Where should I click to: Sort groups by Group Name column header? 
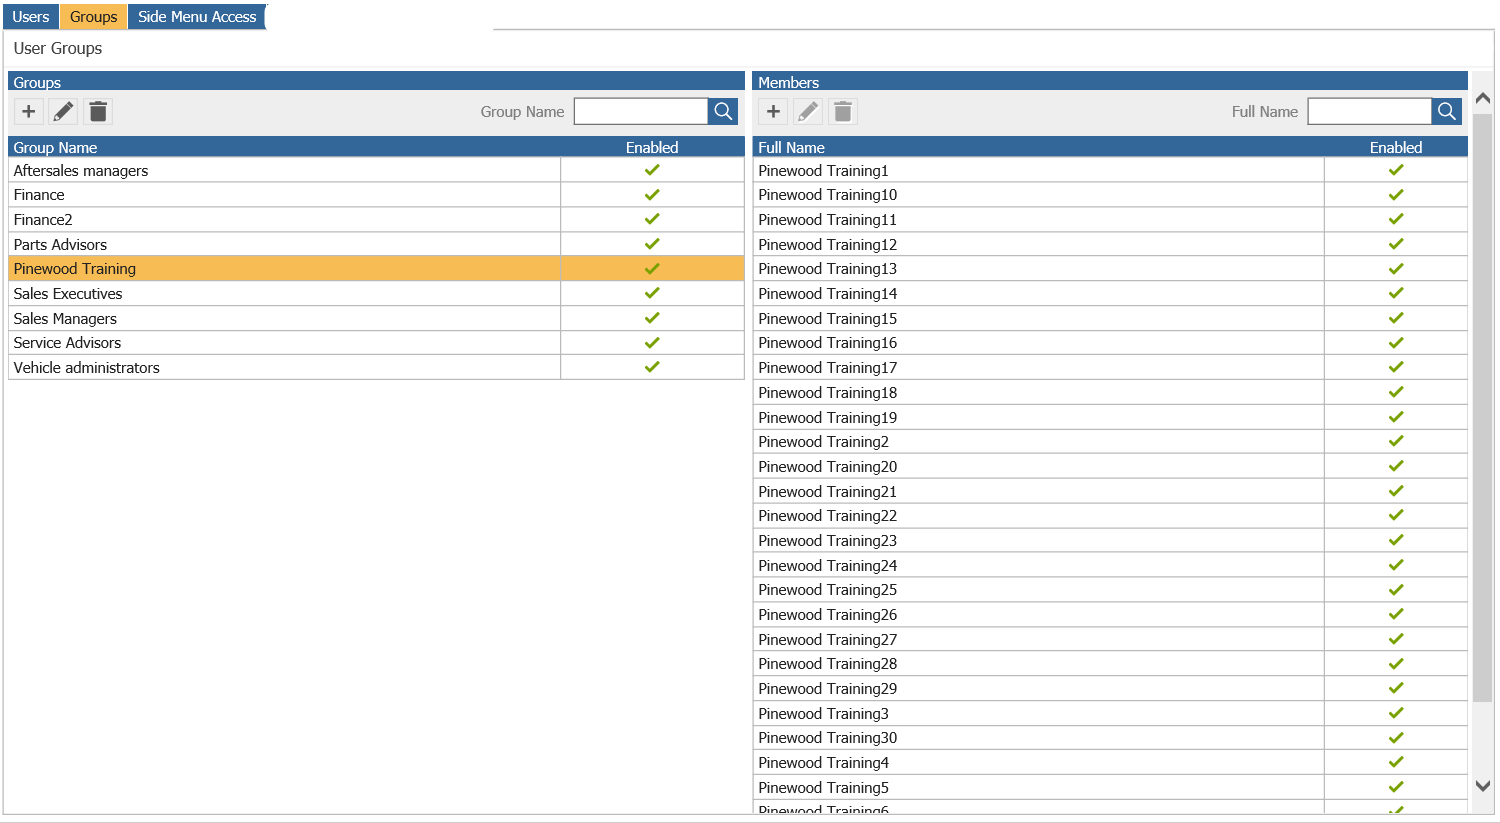click(55, 147)
